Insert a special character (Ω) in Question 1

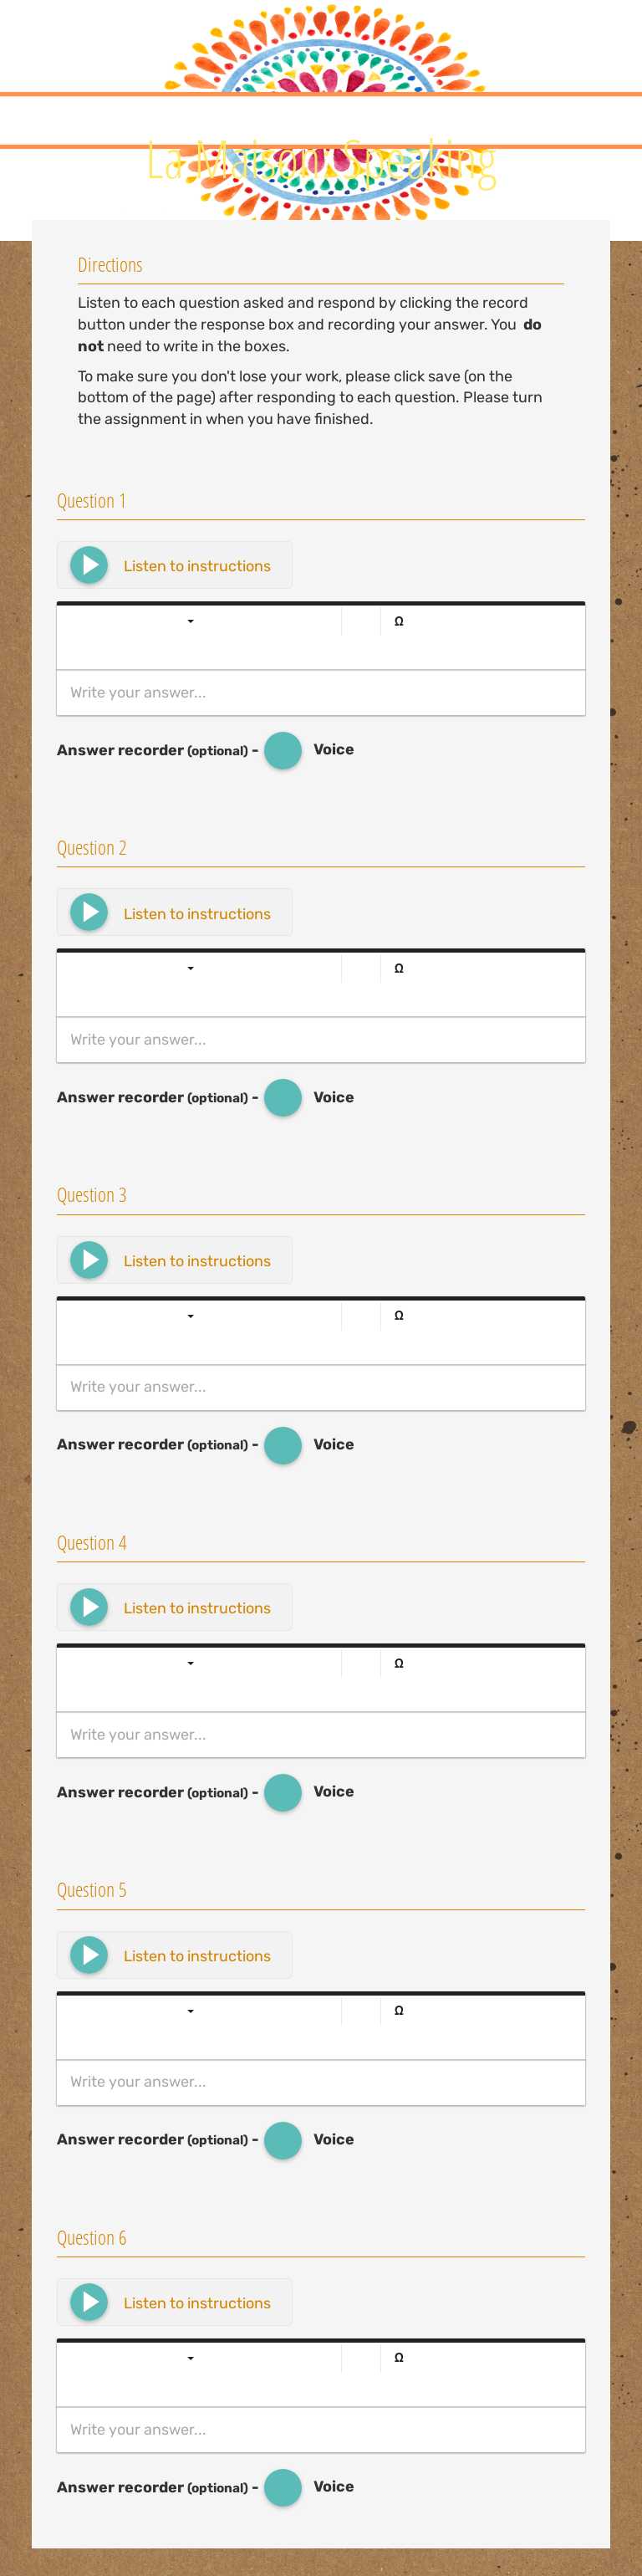[x=398, y=620]
